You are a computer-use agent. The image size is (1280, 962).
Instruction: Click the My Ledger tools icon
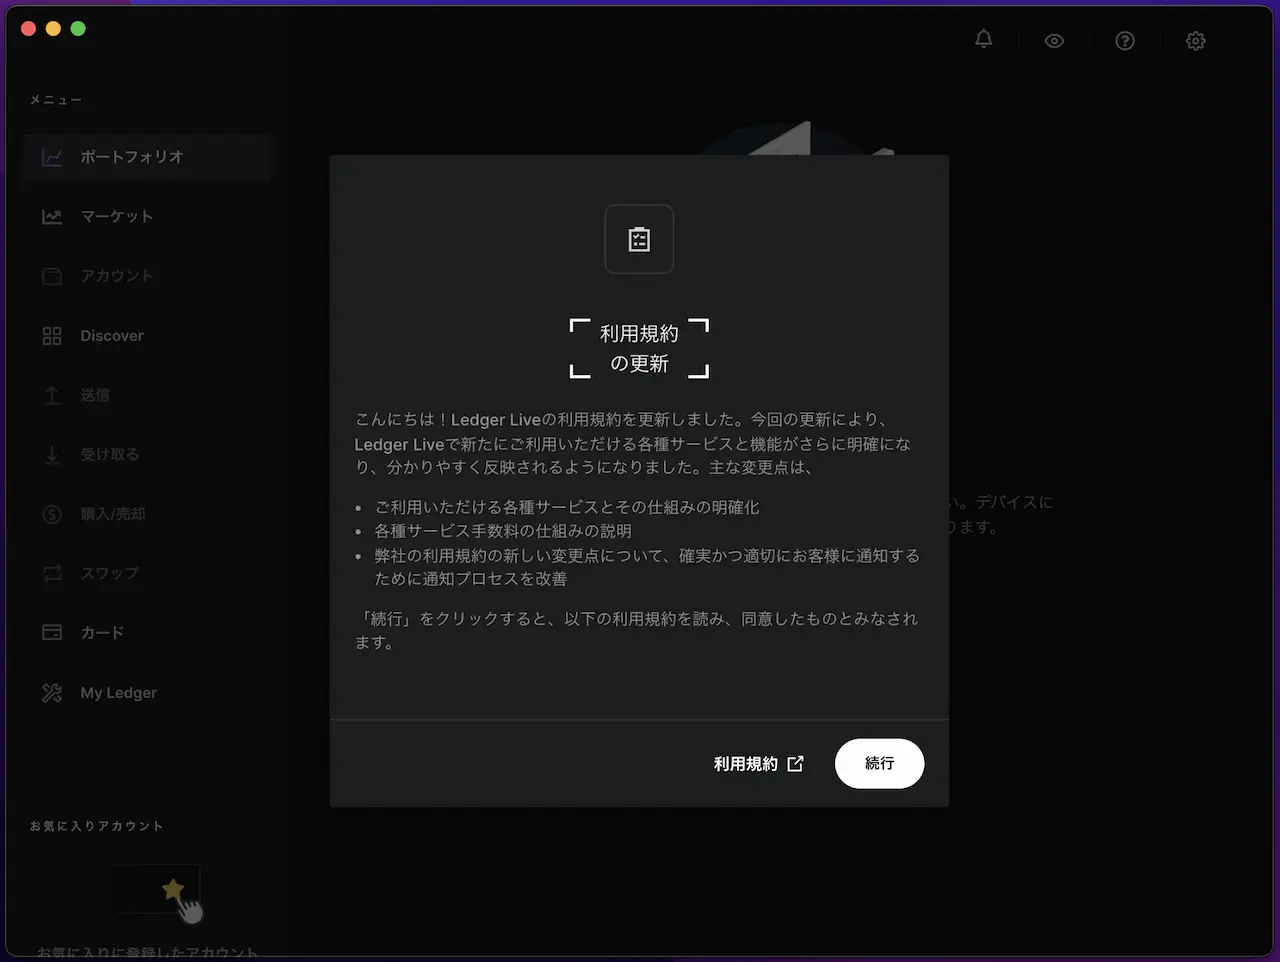[x=52, y=693]
